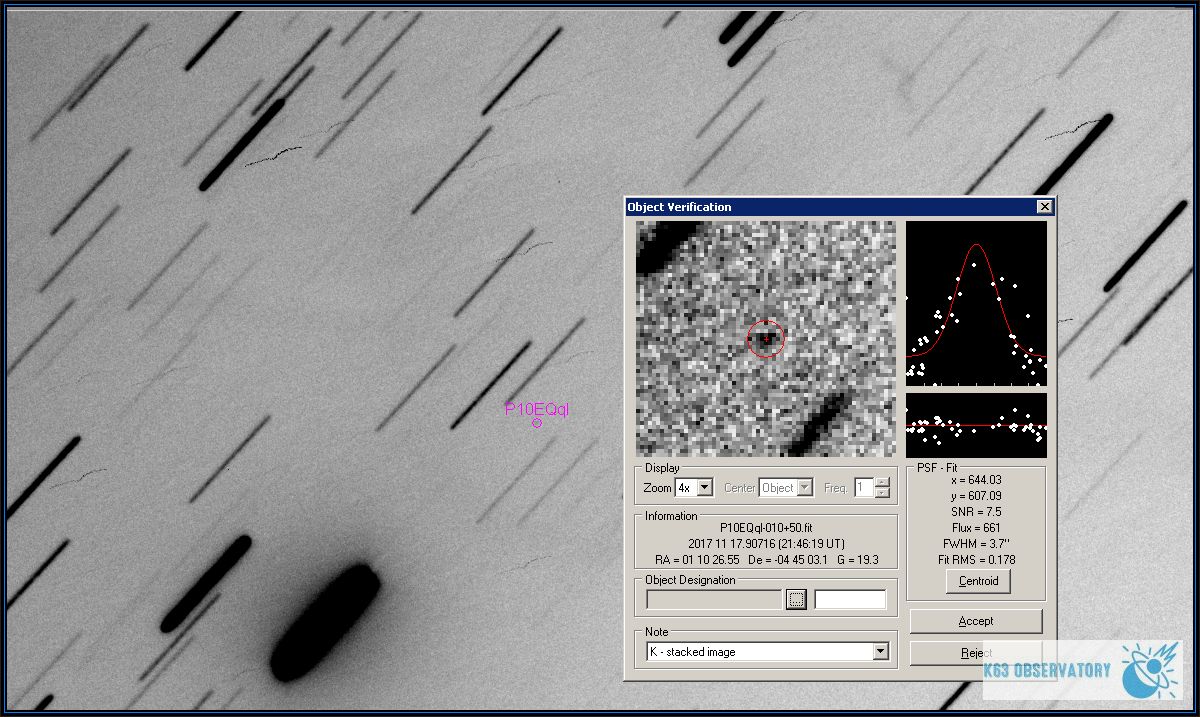
Task: Click the residuals plot below PSF curve
Action: [x=976, y=425]
